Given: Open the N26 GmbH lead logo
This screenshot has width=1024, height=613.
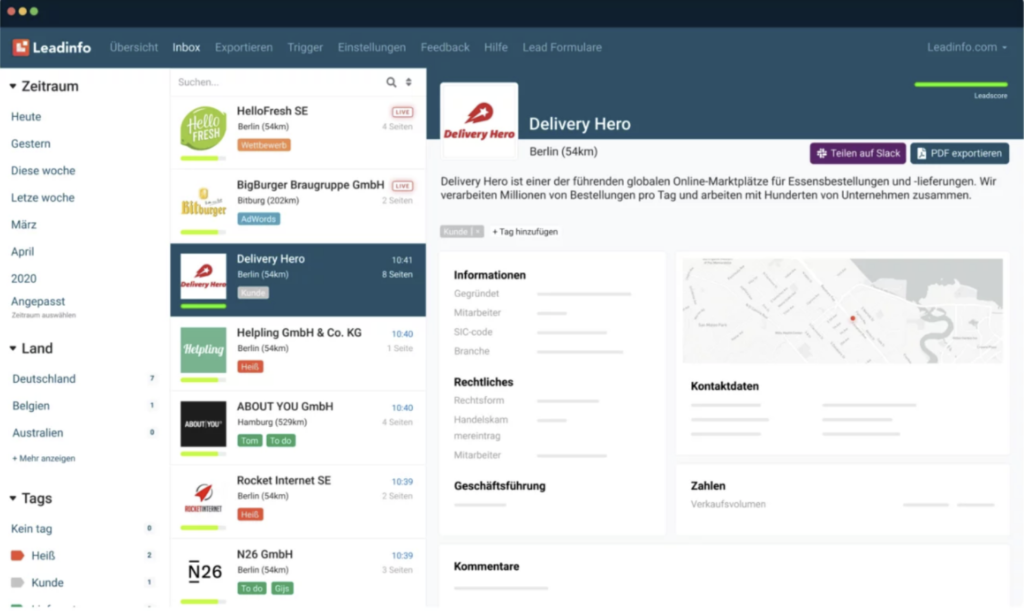Looking at the screenshot, I should click(203, 571).
